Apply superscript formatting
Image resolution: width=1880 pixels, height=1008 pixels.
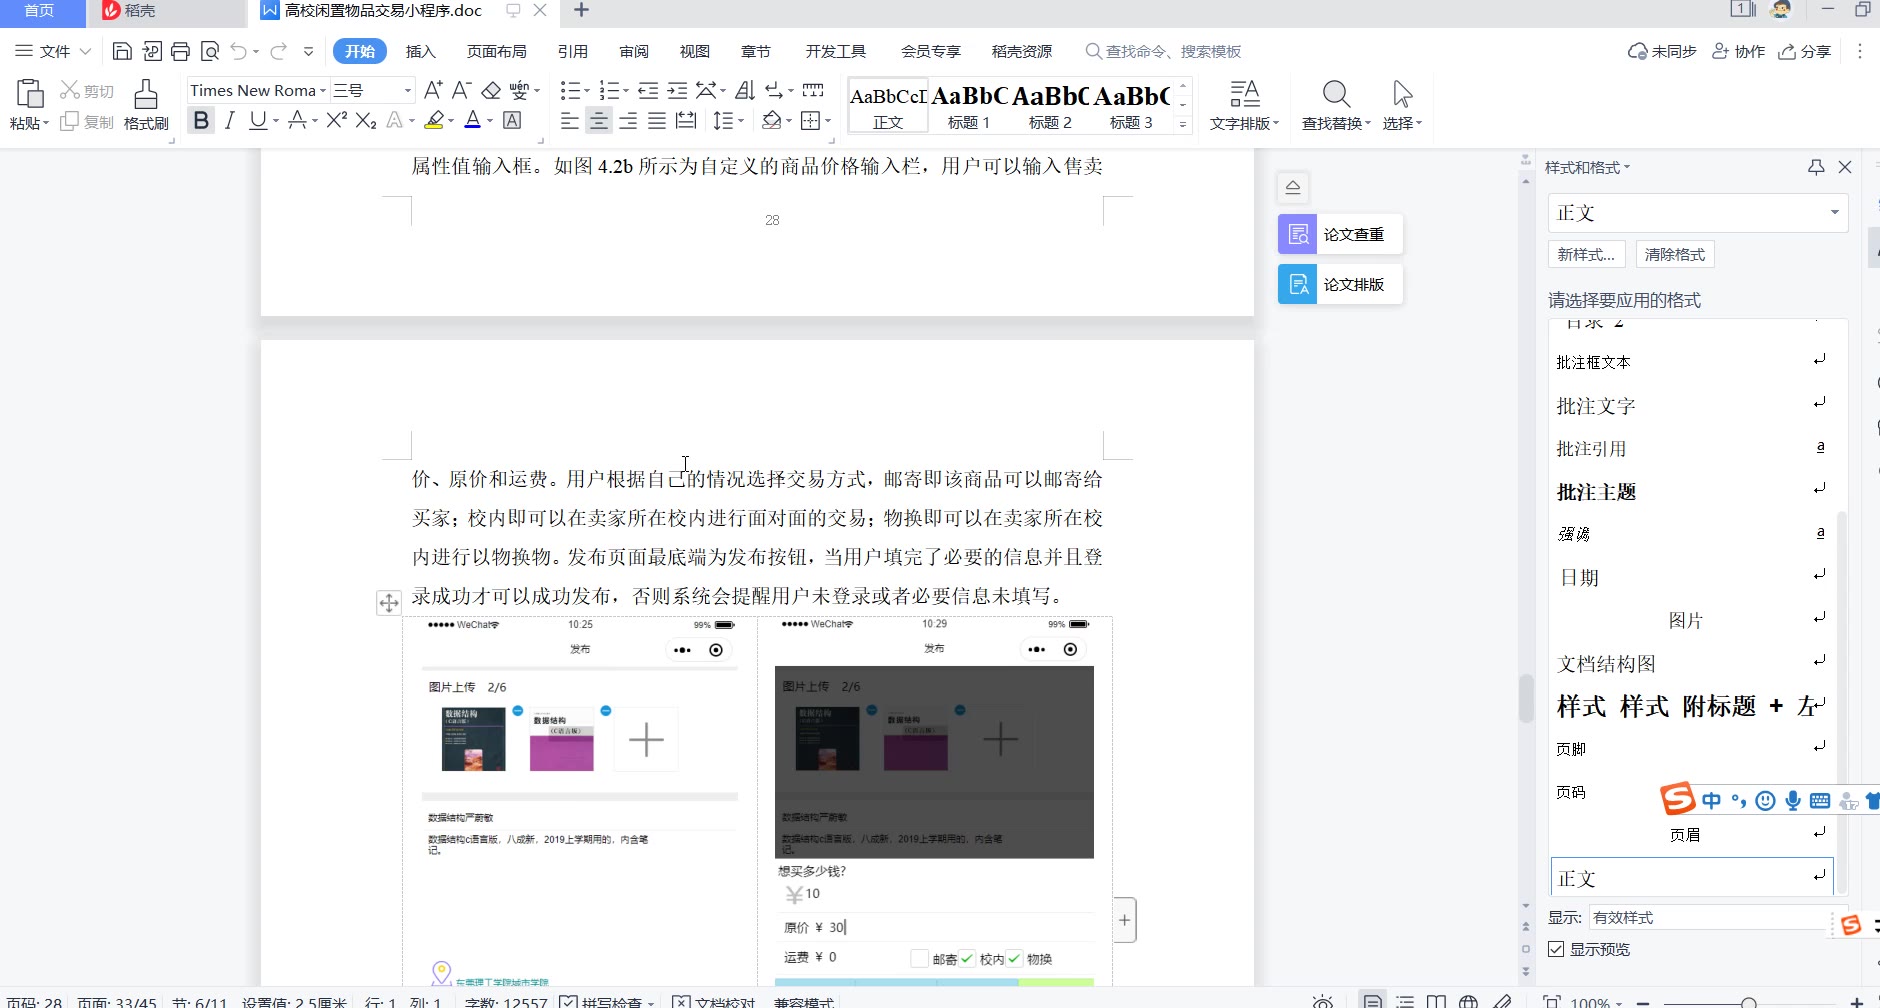click(337, 120)
